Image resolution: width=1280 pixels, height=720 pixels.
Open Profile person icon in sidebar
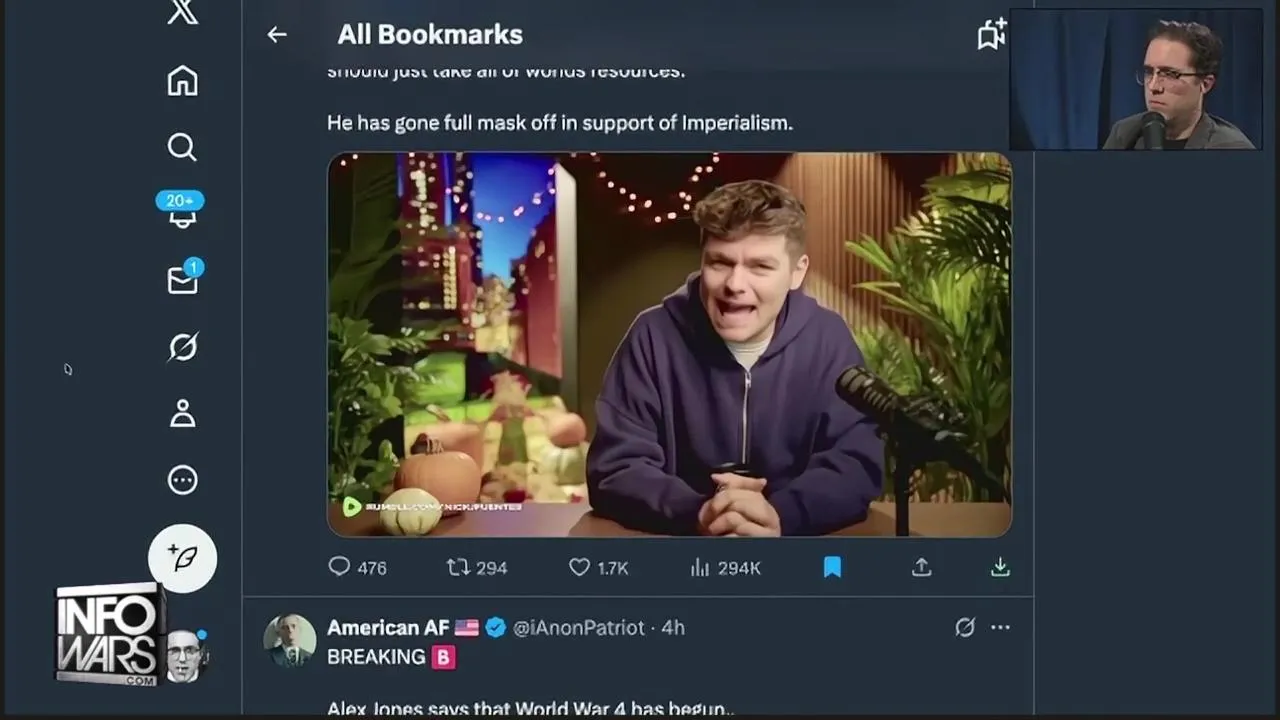click(x=182, y=413)
